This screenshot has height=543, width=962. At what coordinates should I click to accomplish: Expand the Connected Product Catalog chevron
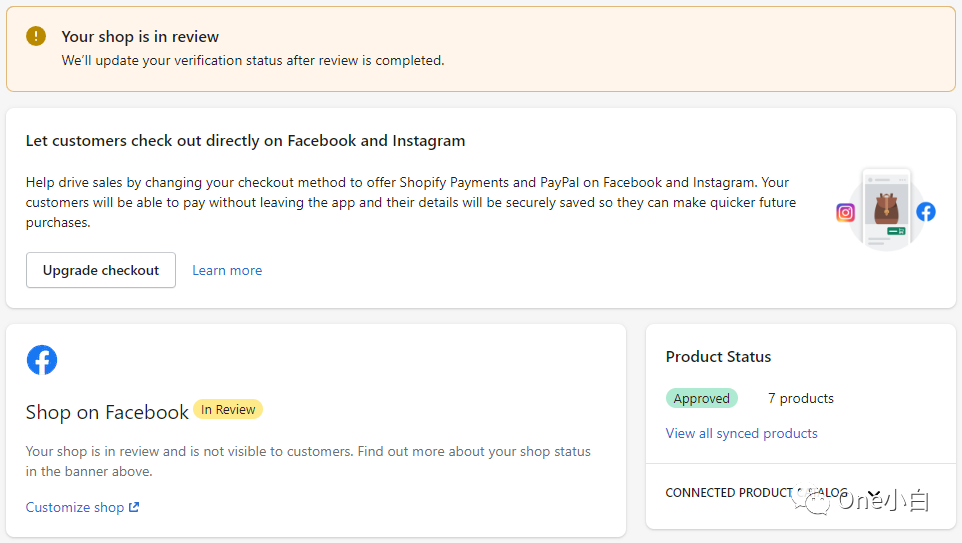pos(875,493)
